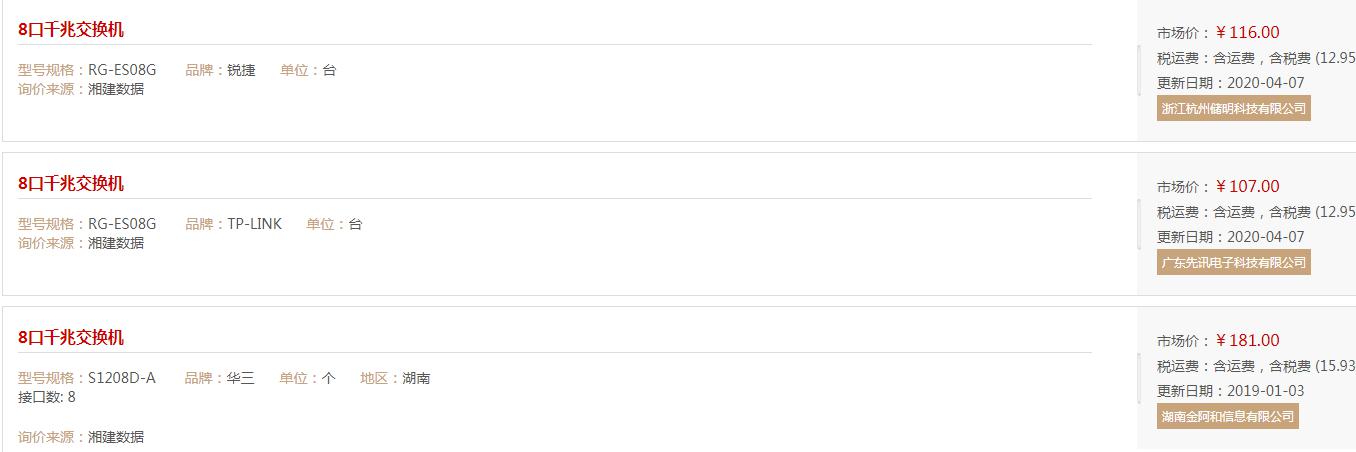Open the TP-LINK 8口千兆交换机 listing title
This screenshot has width=1356, height=452.
tap(71, 184)
